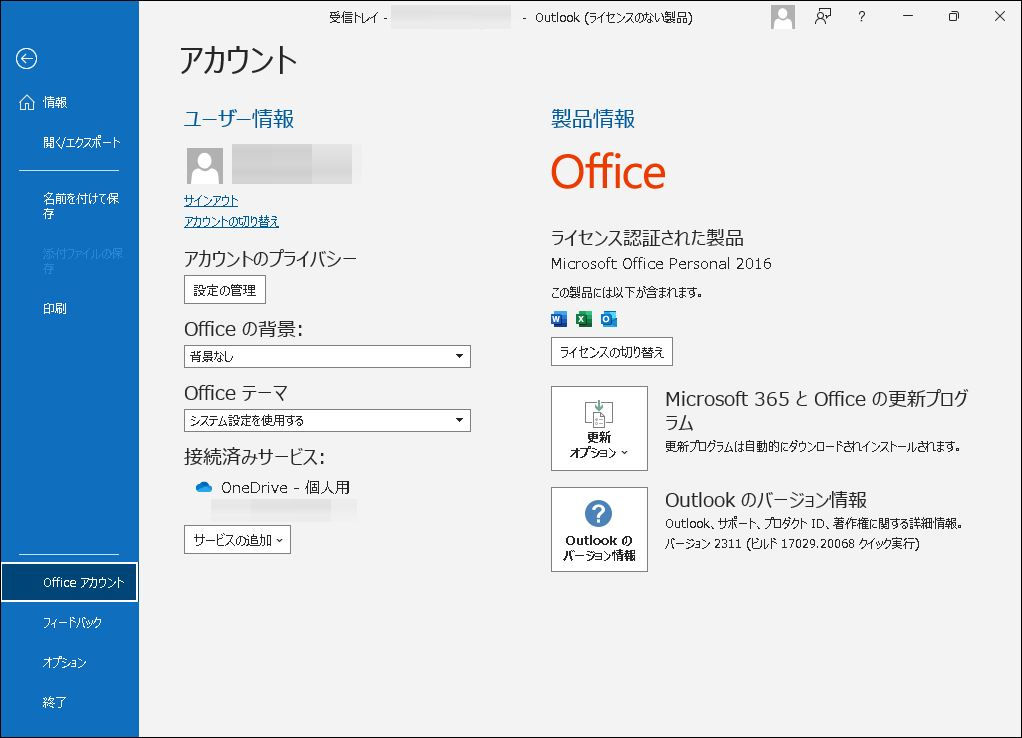Select 印刷 in the sidebar

[x=54, y=308]
